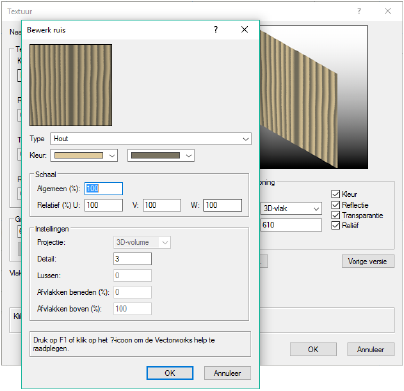
Task: Toggle the Kleur checkbox in Textuur window
Action: (x=335, y=194)
